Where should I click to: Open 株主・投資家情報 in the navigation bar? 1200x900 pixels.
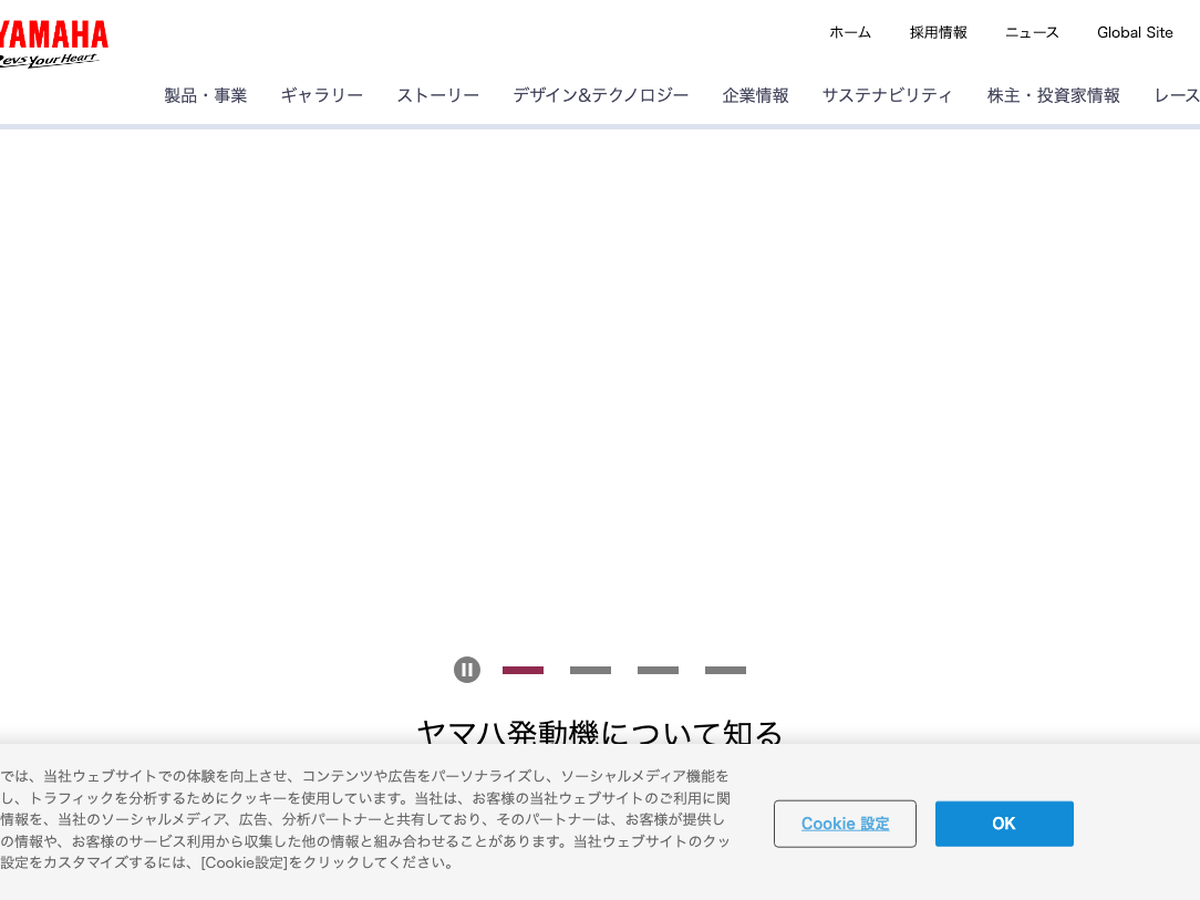(1053, 96)
